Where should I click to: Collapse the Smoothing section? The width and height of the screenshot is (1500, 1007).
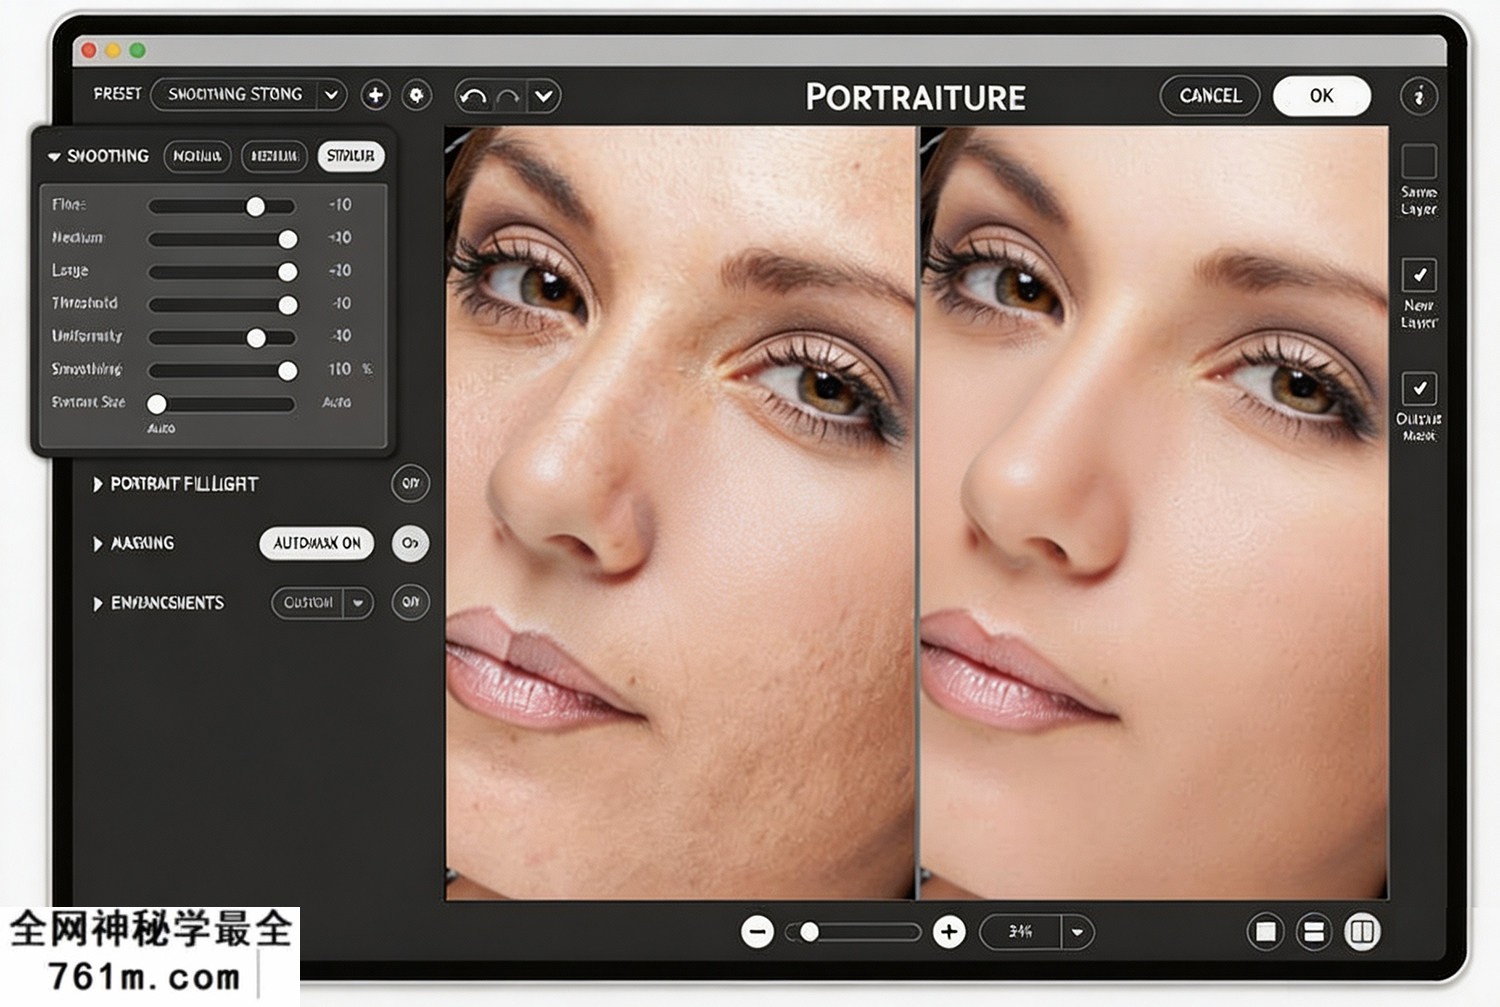(x=54, y=157)
